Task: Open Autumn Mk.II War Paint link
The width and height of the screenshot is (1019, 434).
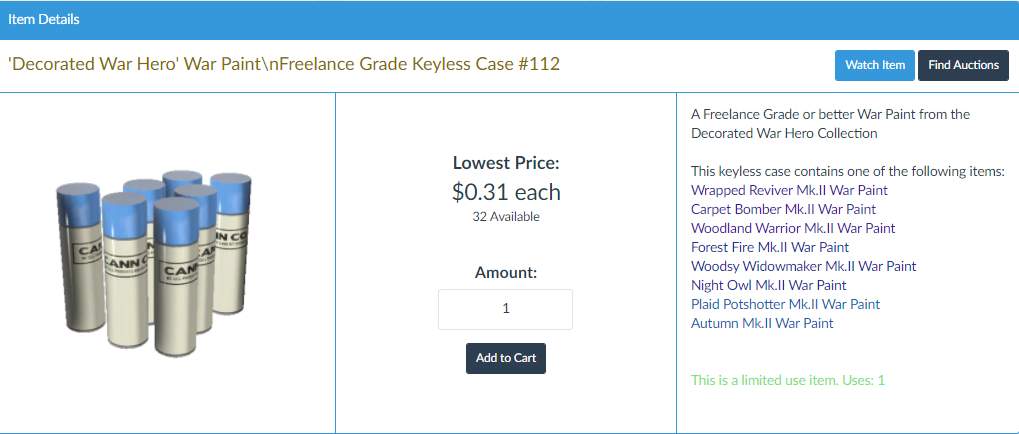Action: click(762, 323)
